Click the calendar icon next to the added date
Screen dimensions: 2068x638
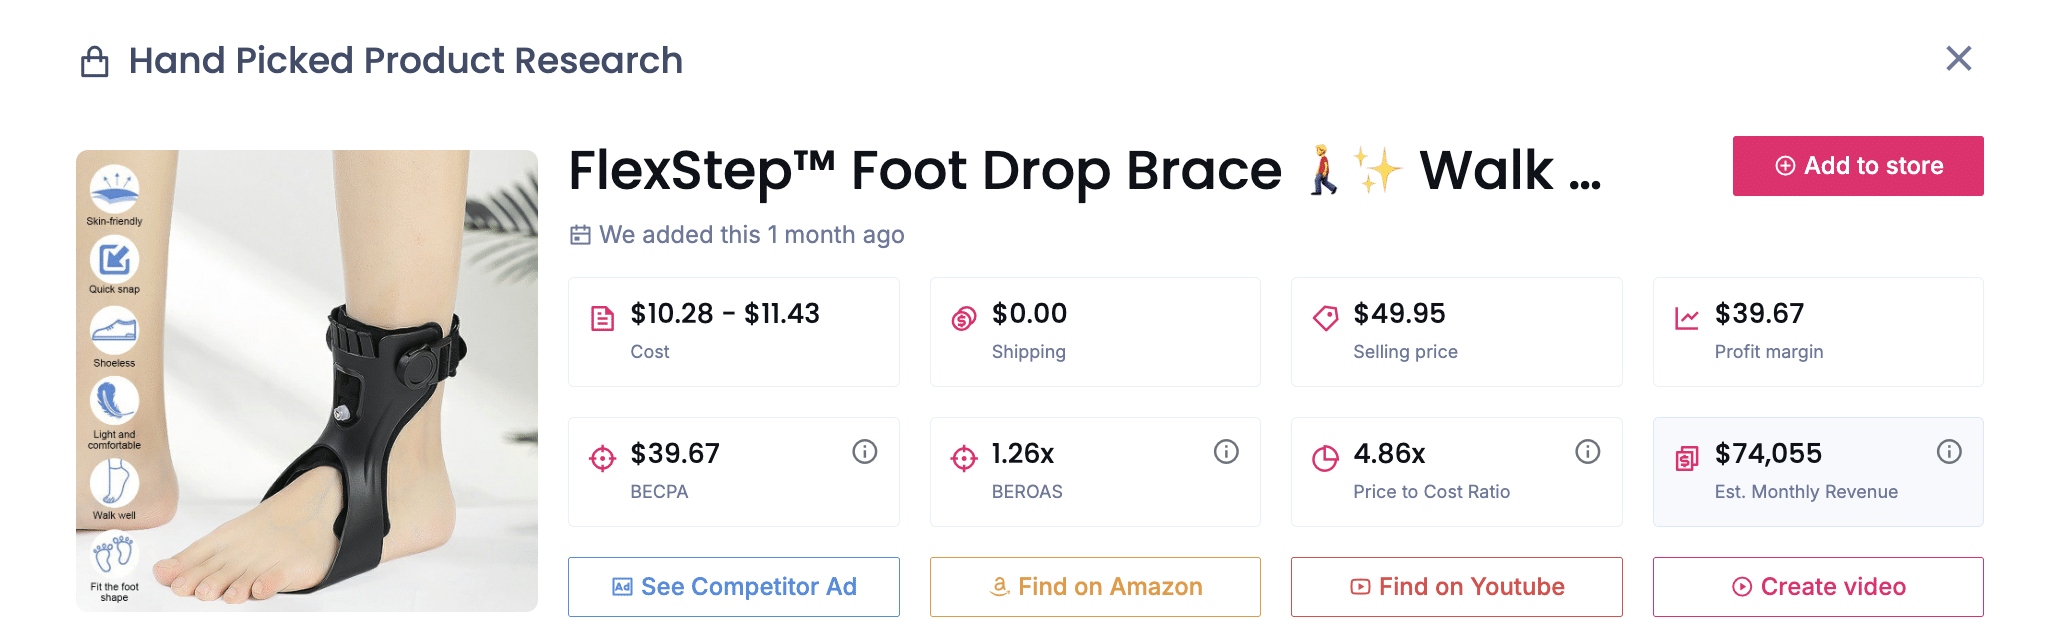[x=579, y=234]
